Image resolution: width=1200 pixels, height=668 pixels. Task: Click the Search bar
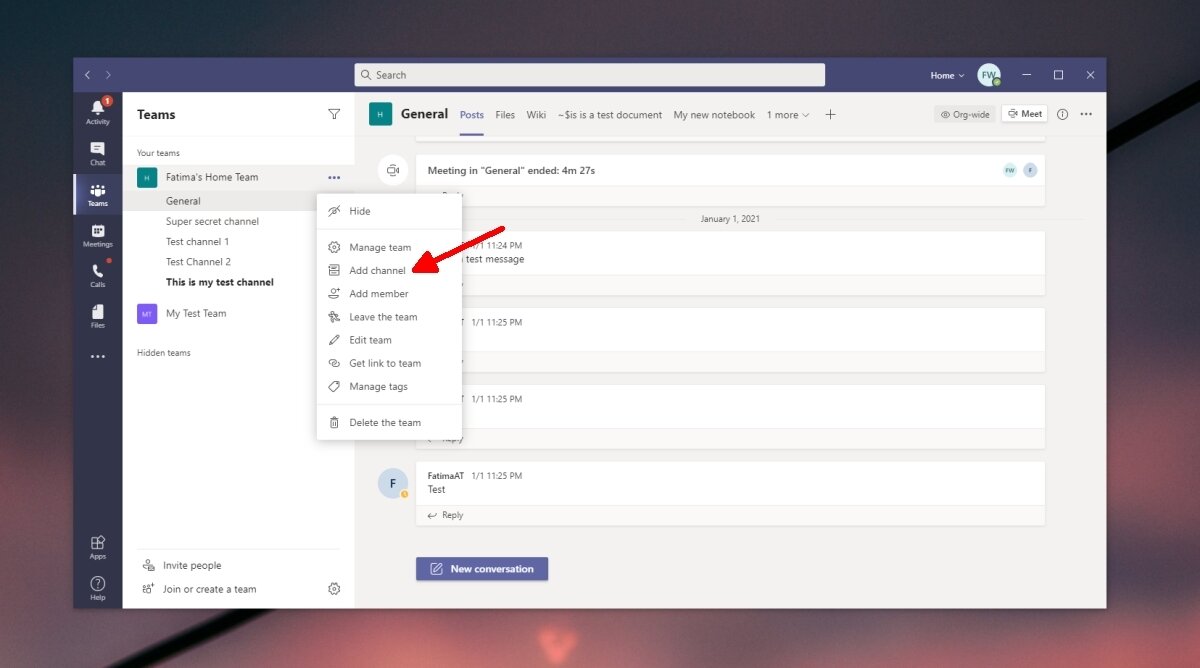(x=589, y=74)
